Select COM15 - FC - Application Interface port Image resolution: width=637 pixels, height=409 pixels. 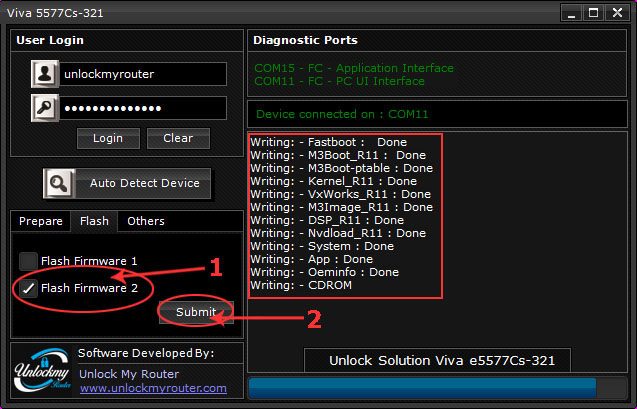point(354,68)
